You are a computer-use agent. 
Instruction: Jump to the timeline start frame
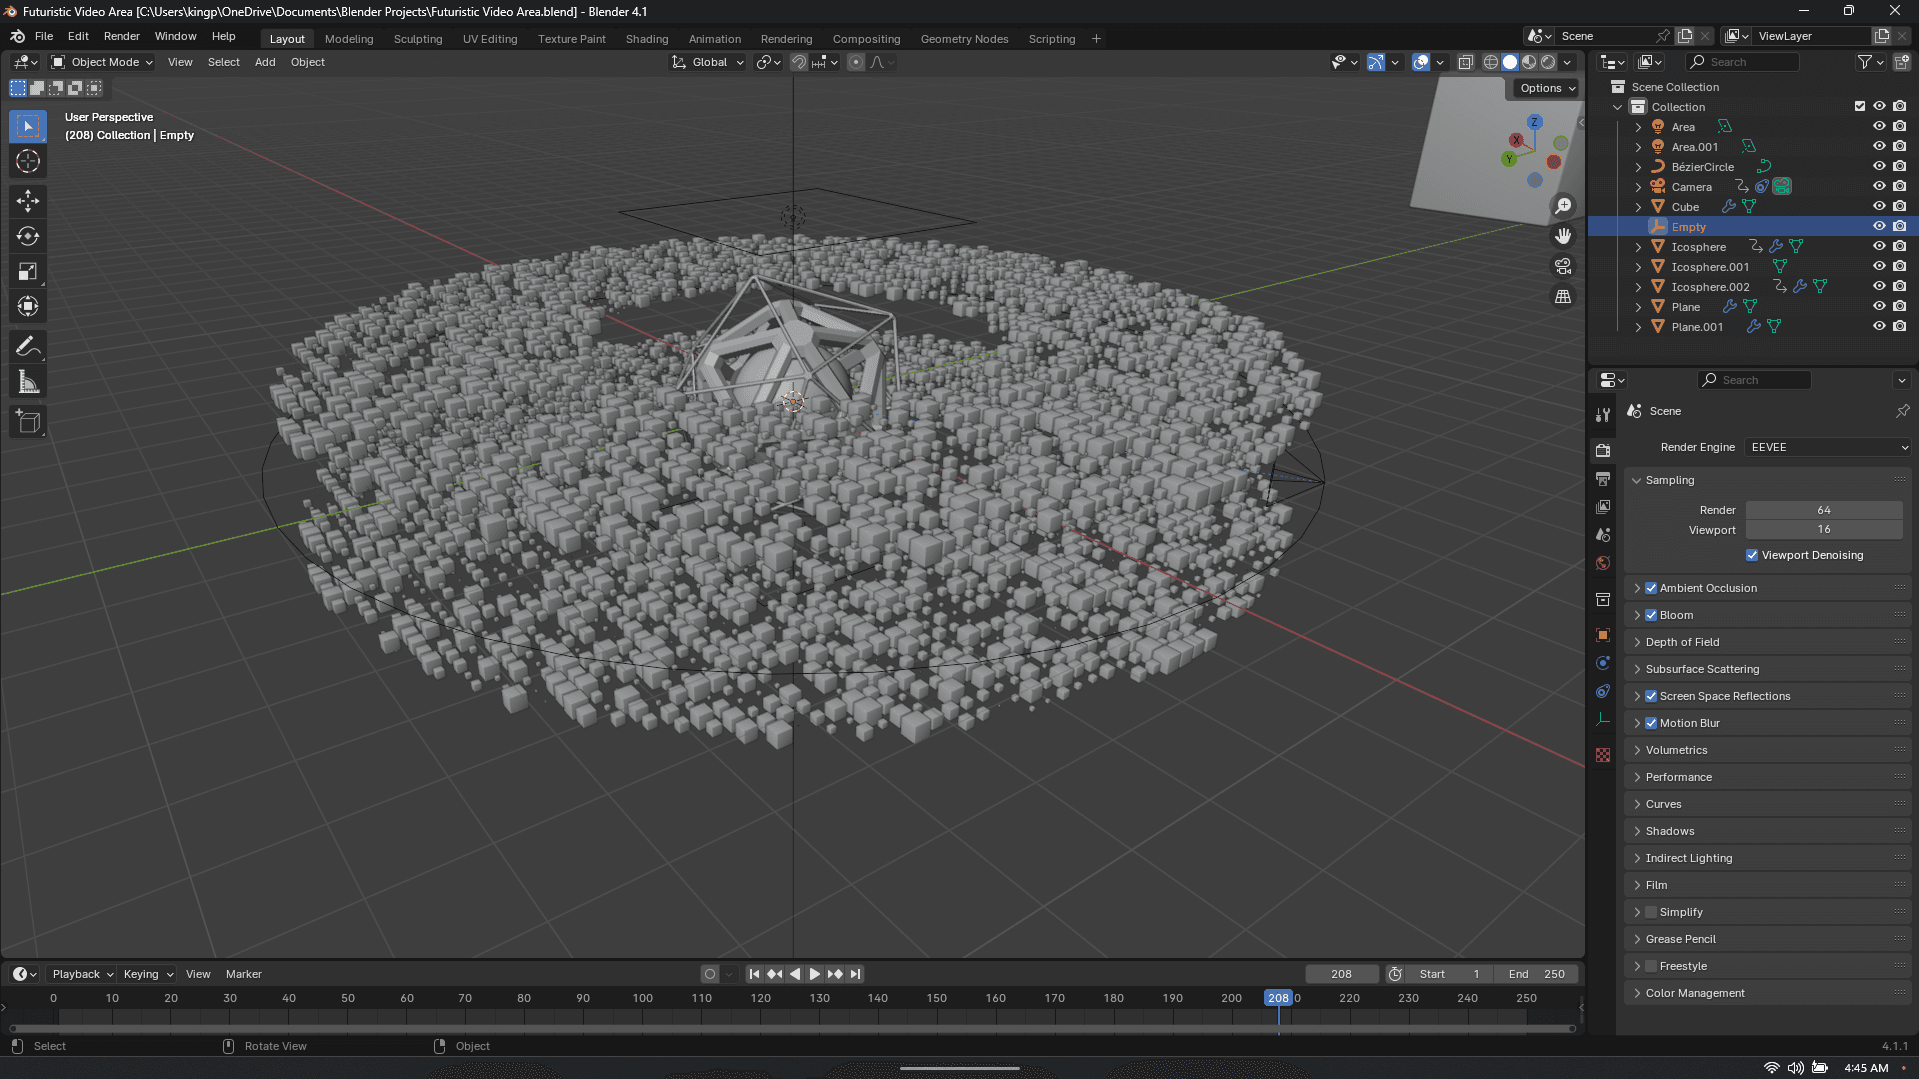[x=754, y=975]
